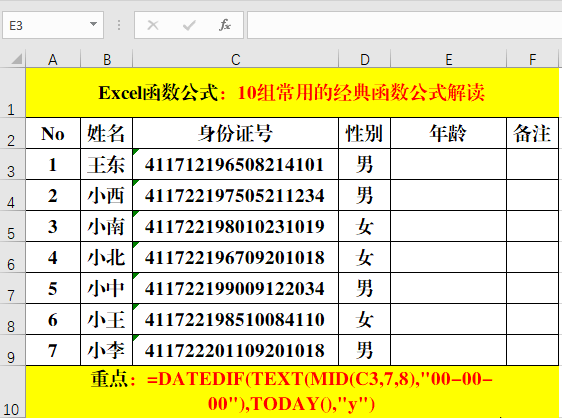Click the empty age cell for 小西
The width and height of the screenshot is (562, 418).
coord(448,195)
